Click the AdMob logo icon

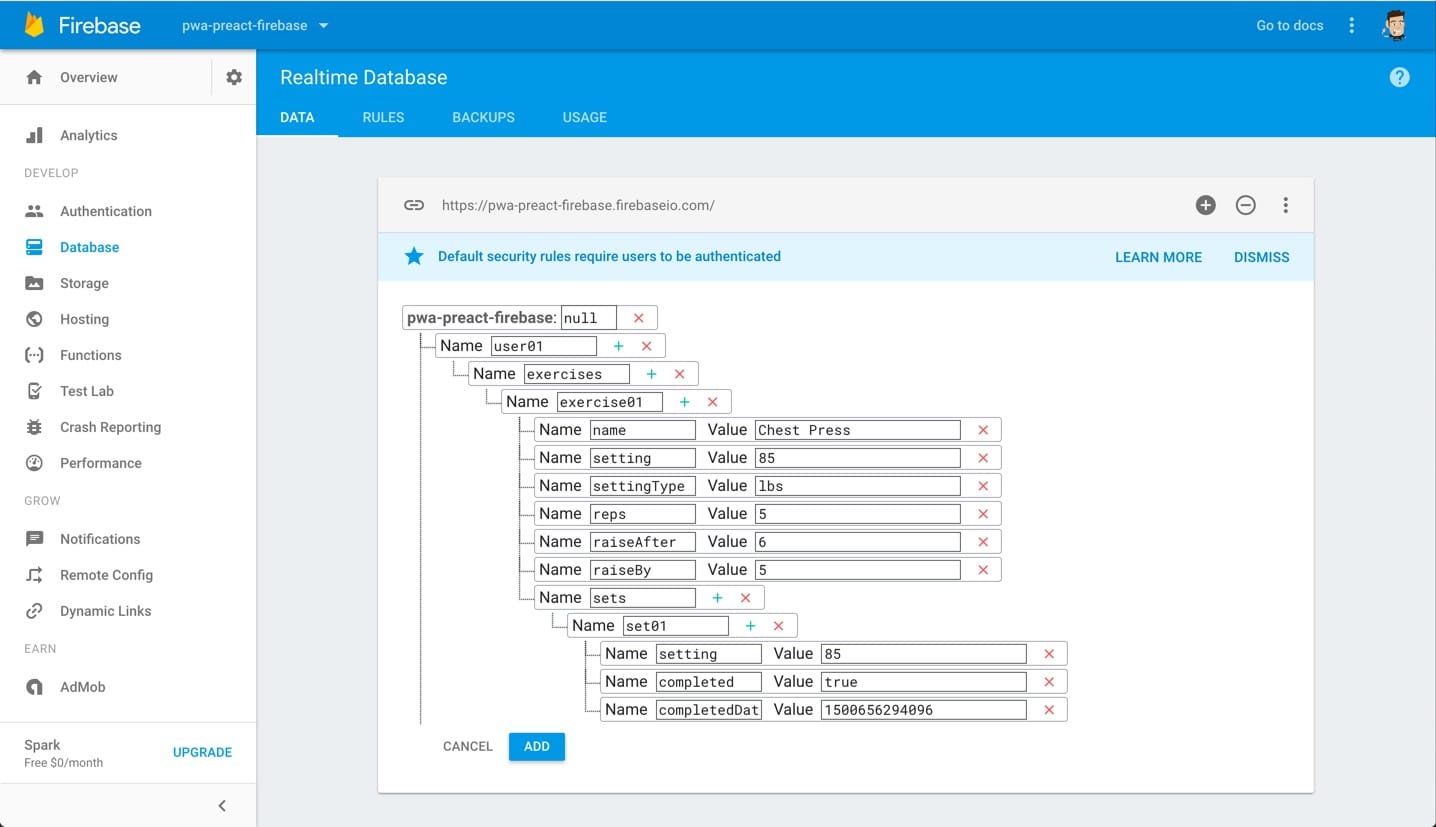tap(34, 687)
